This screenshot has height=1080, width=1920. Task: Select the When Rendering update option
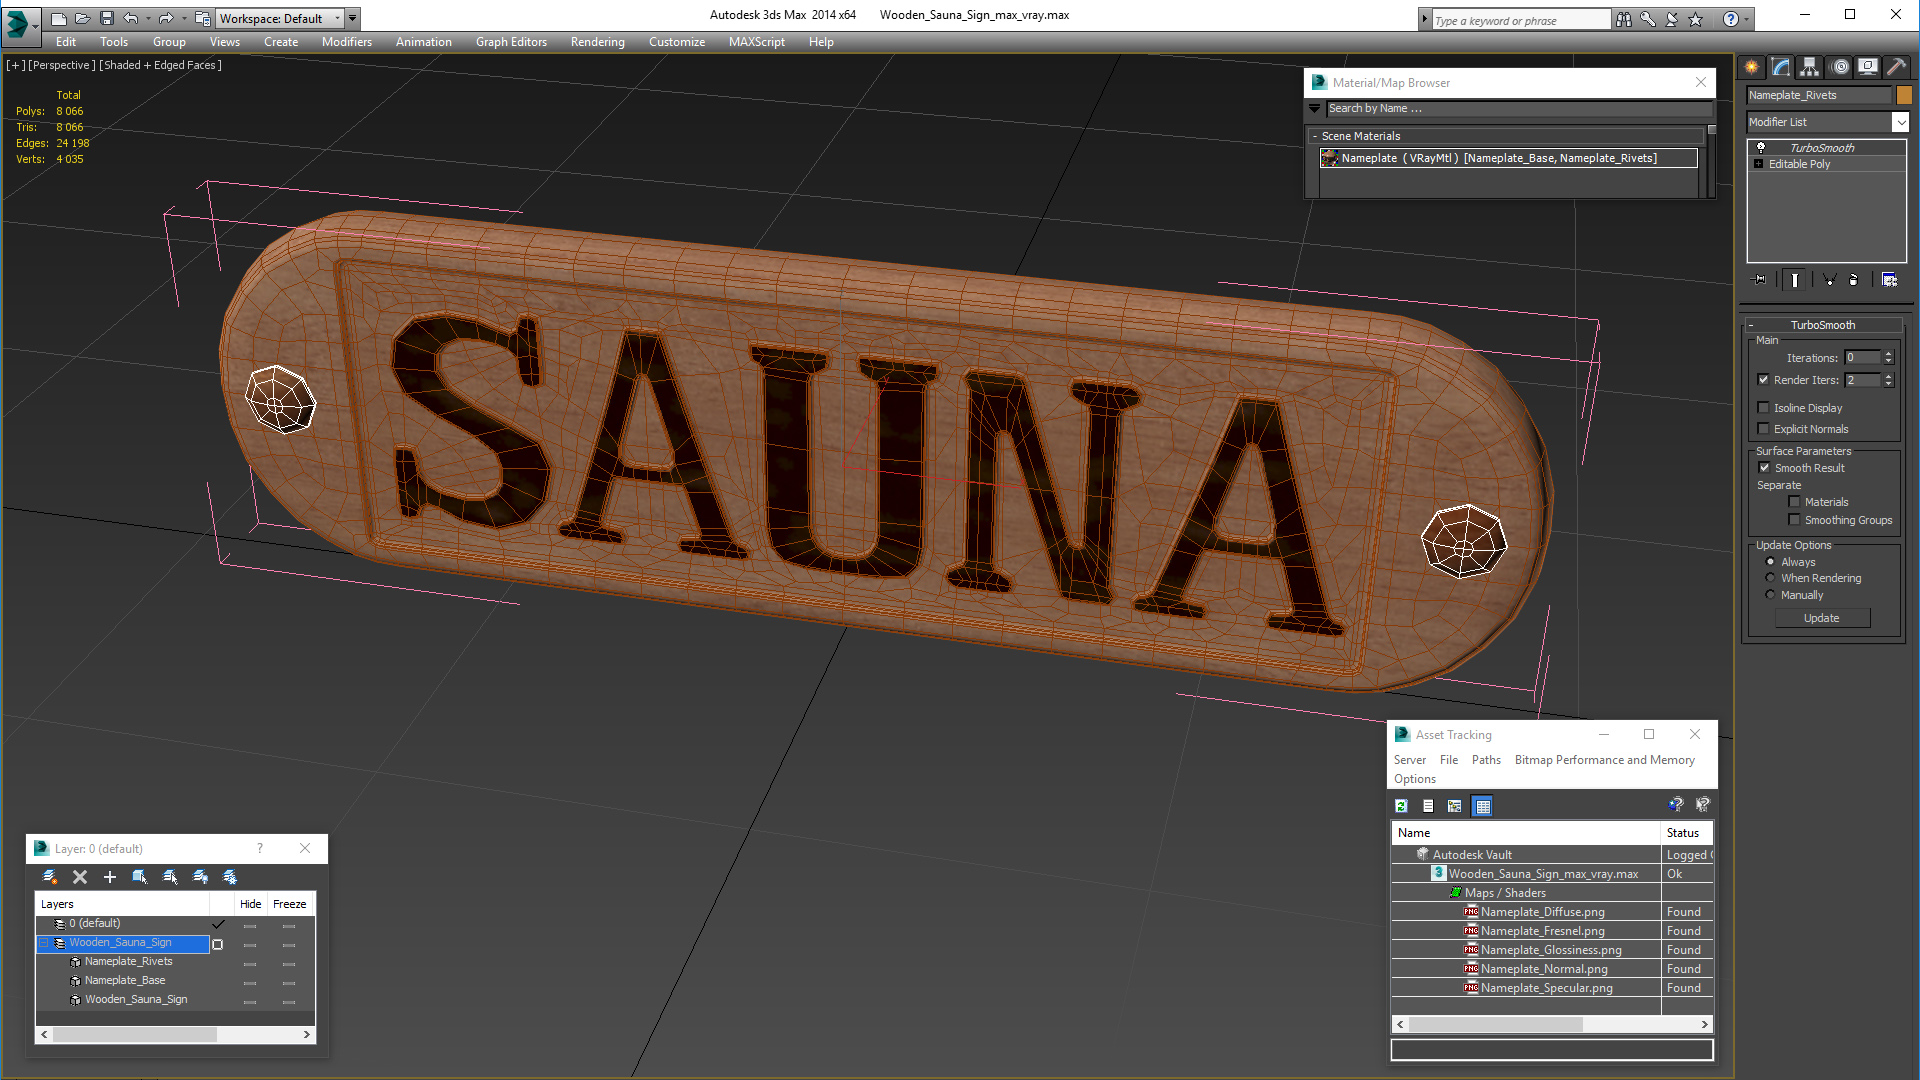(x=1770, y=578)
